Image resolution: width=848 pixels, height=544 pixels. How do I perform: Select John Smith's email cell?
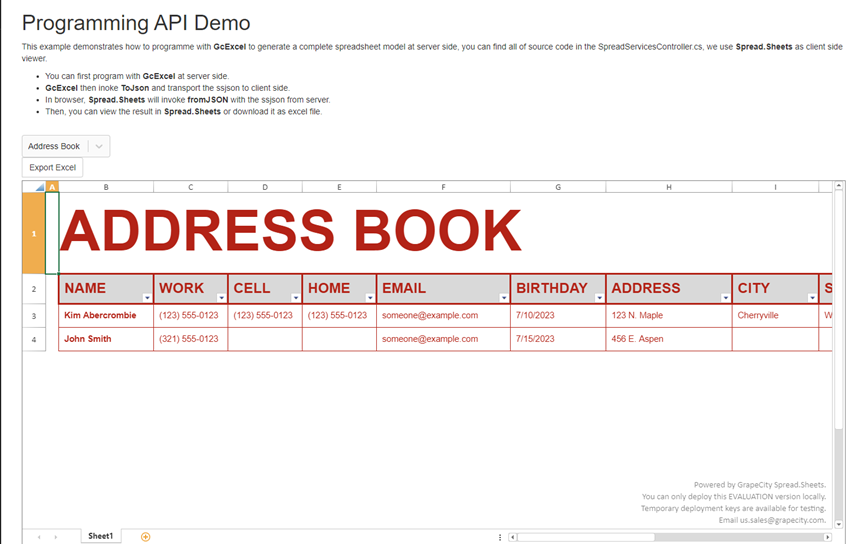pyautogui.click(x=443, y=339)
